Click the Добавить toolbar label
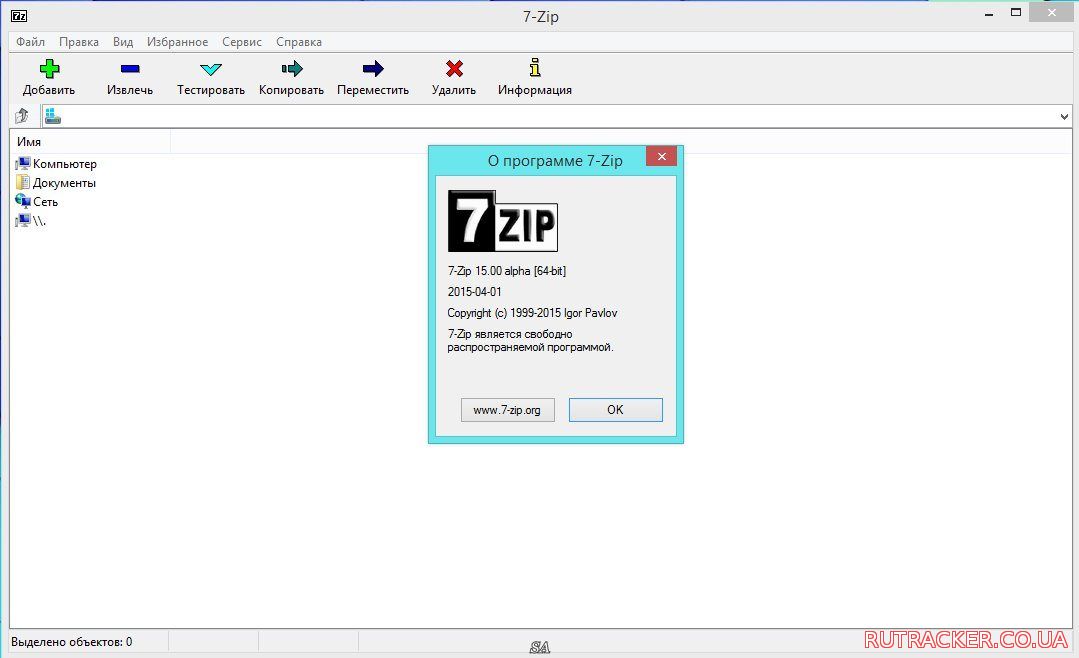 (x=49, y=90)
